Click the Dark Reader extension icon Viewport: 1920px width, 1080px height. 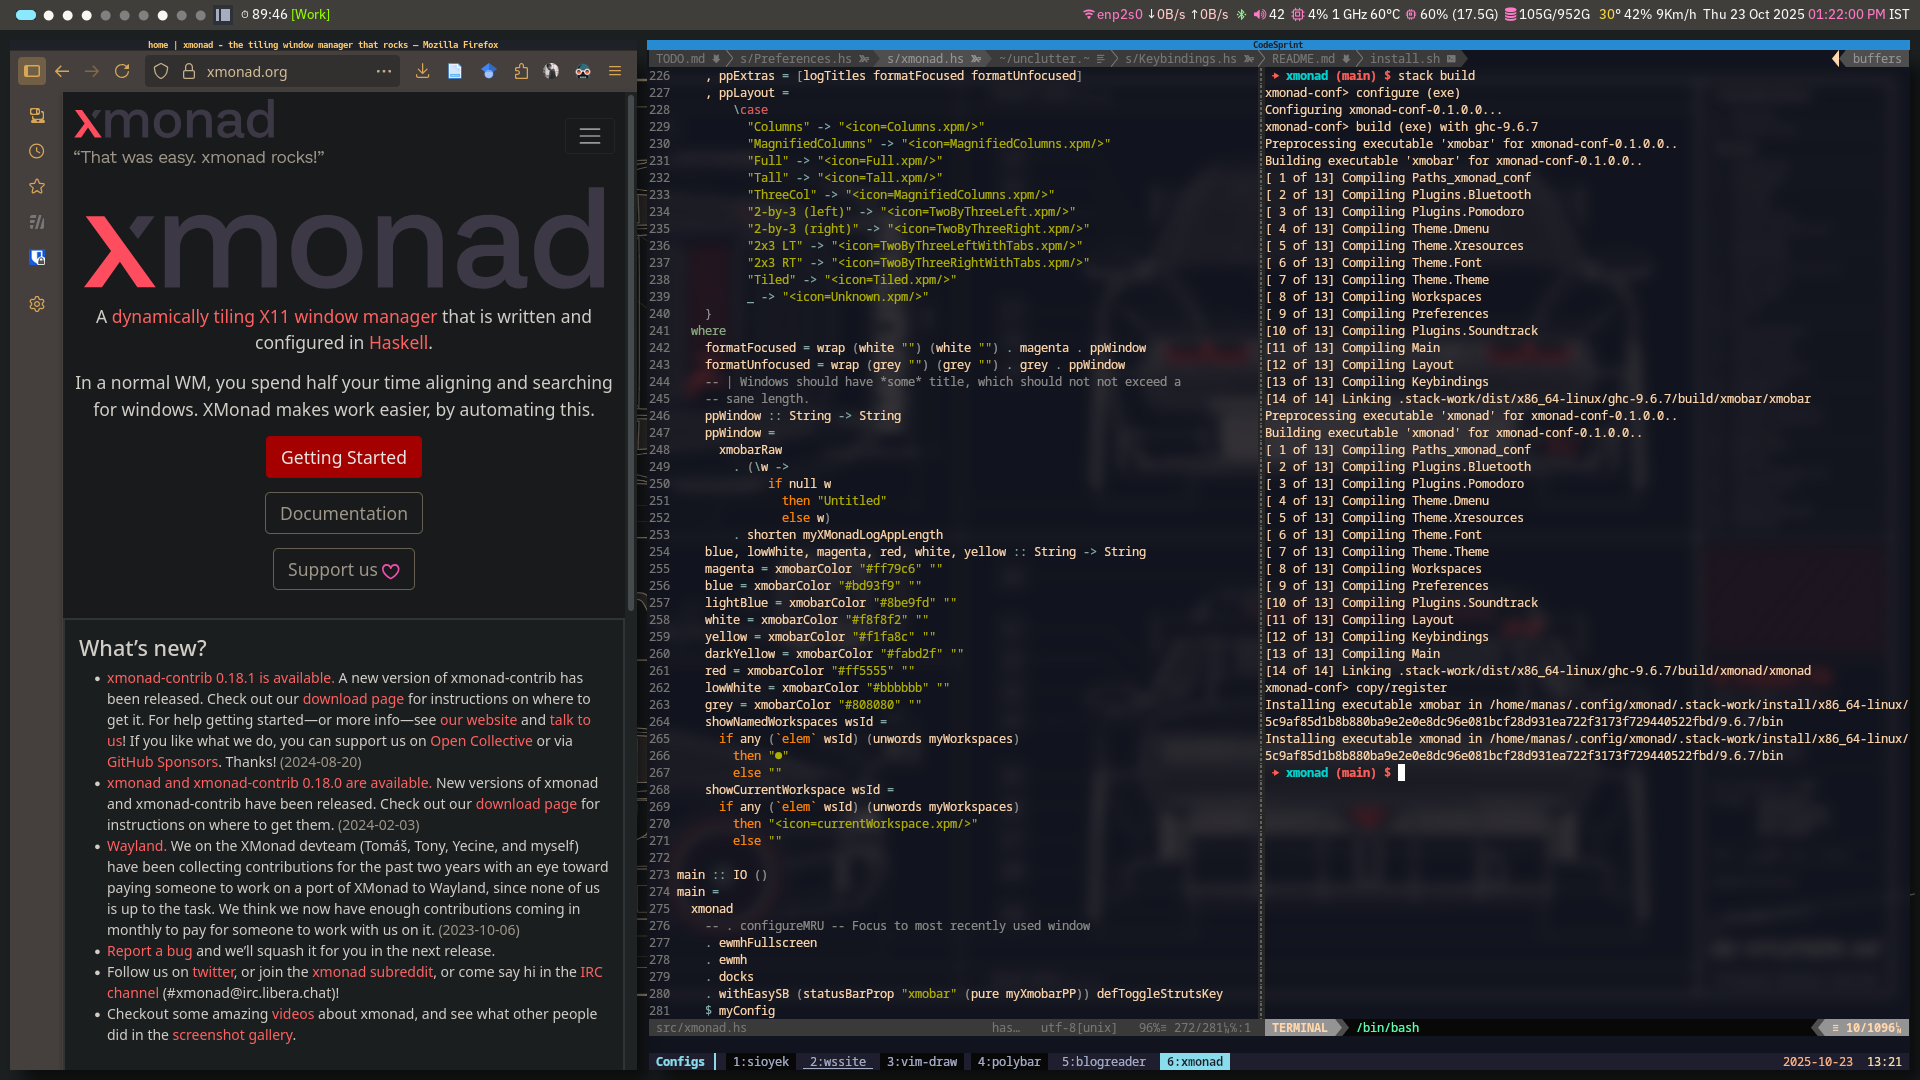(x=583, y=71)
